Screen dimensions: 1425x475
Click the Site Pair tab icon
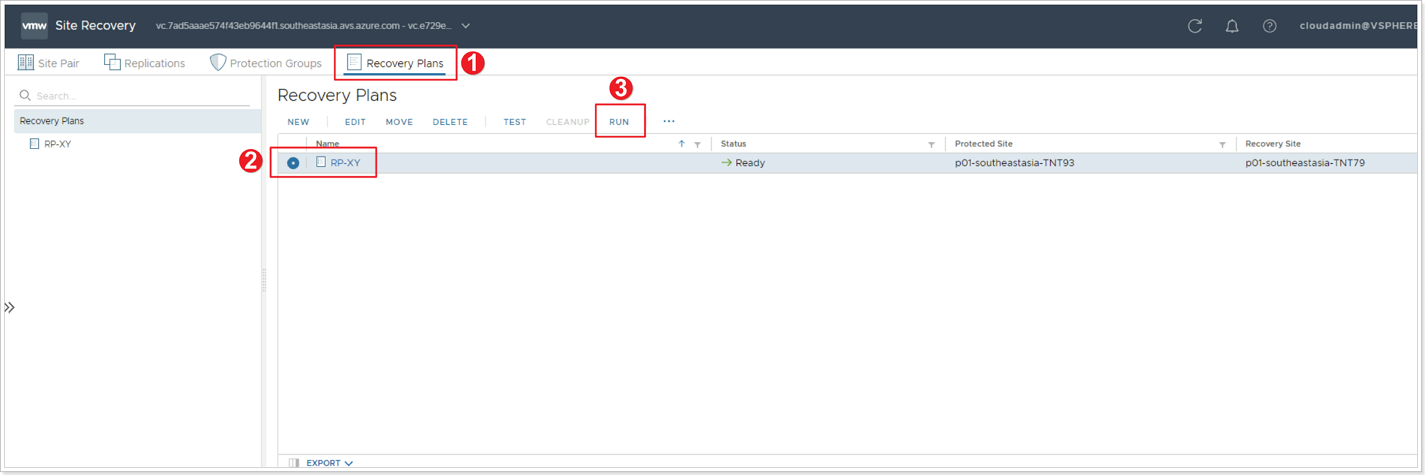pos(26,63)
